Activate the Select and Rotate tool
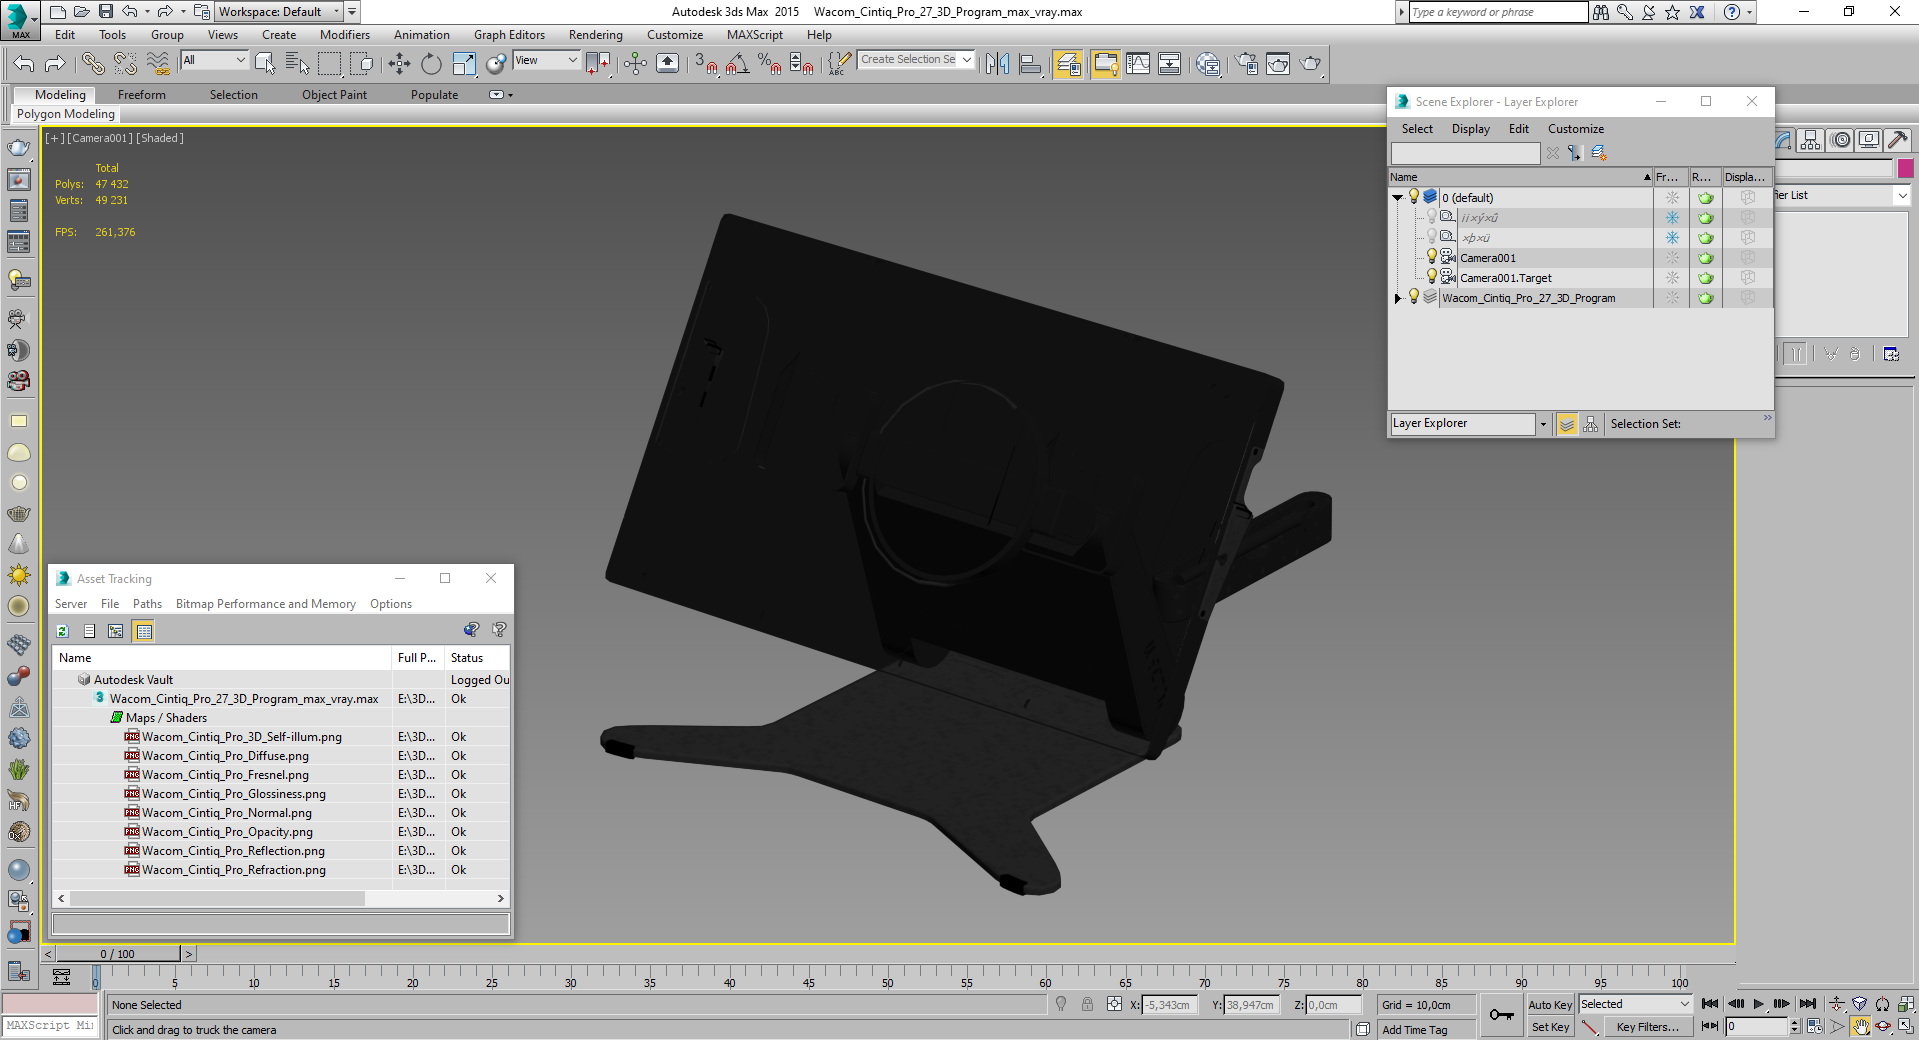Screen dimensions: 1919x1040 click(x=431, y=64)
